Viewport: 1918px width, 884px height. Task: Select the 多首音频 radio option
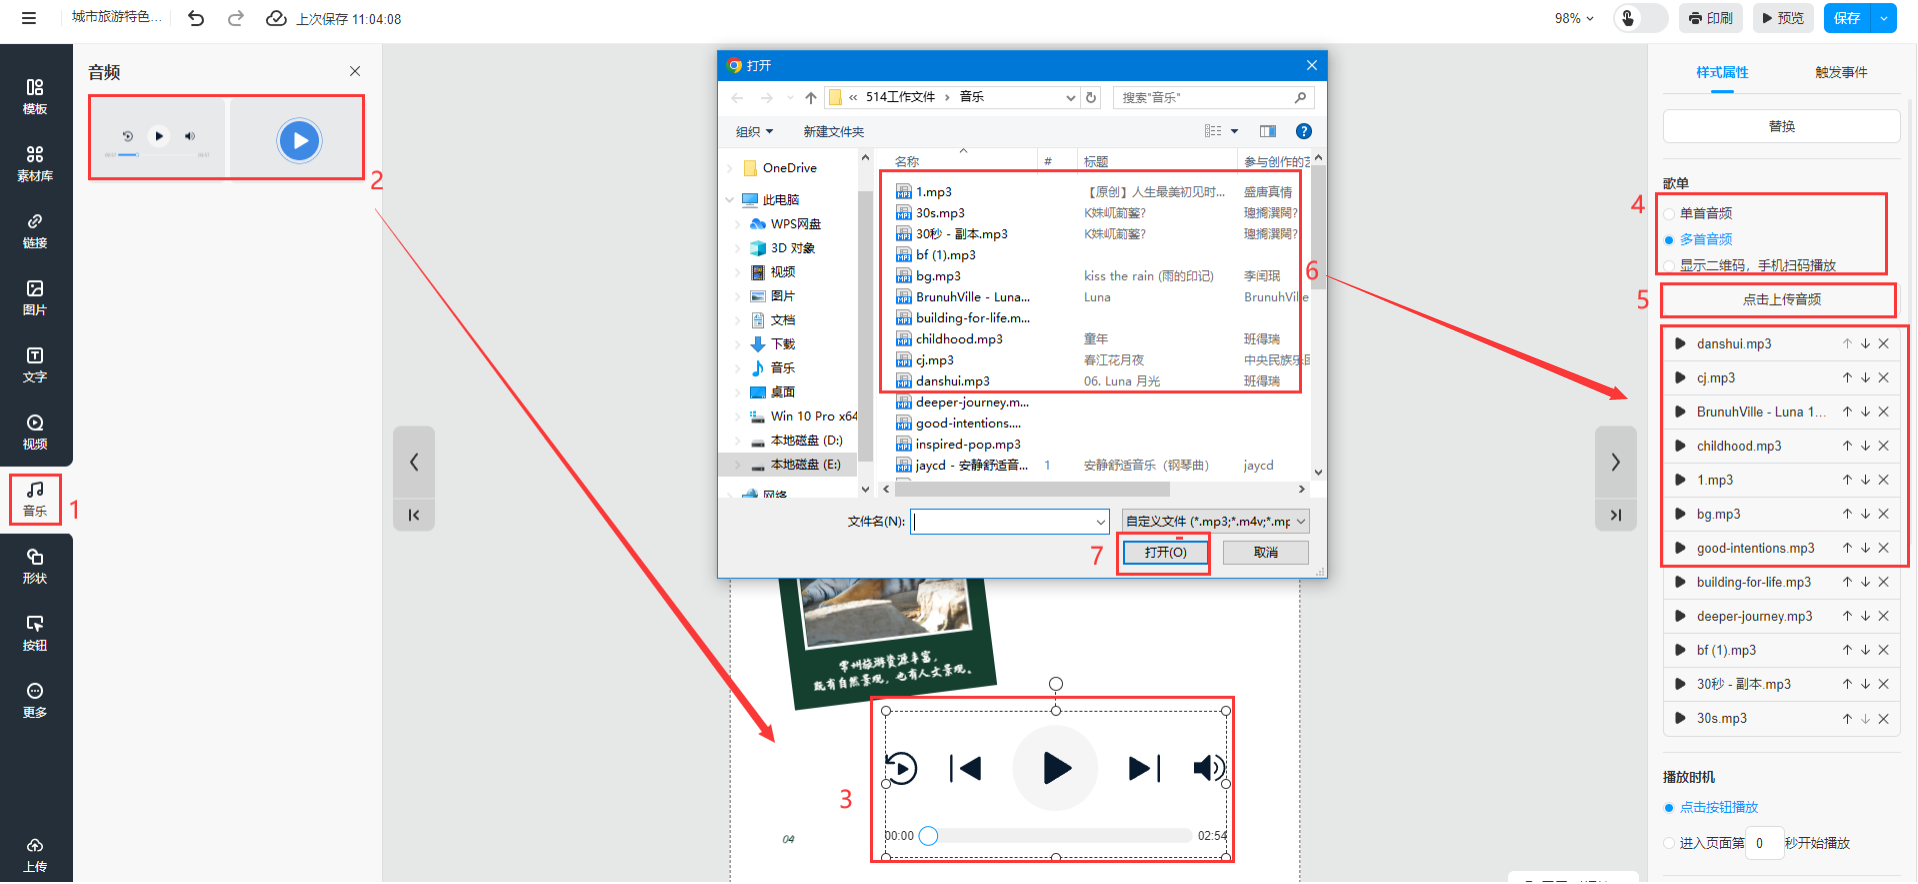click(x=1669, y=240)
